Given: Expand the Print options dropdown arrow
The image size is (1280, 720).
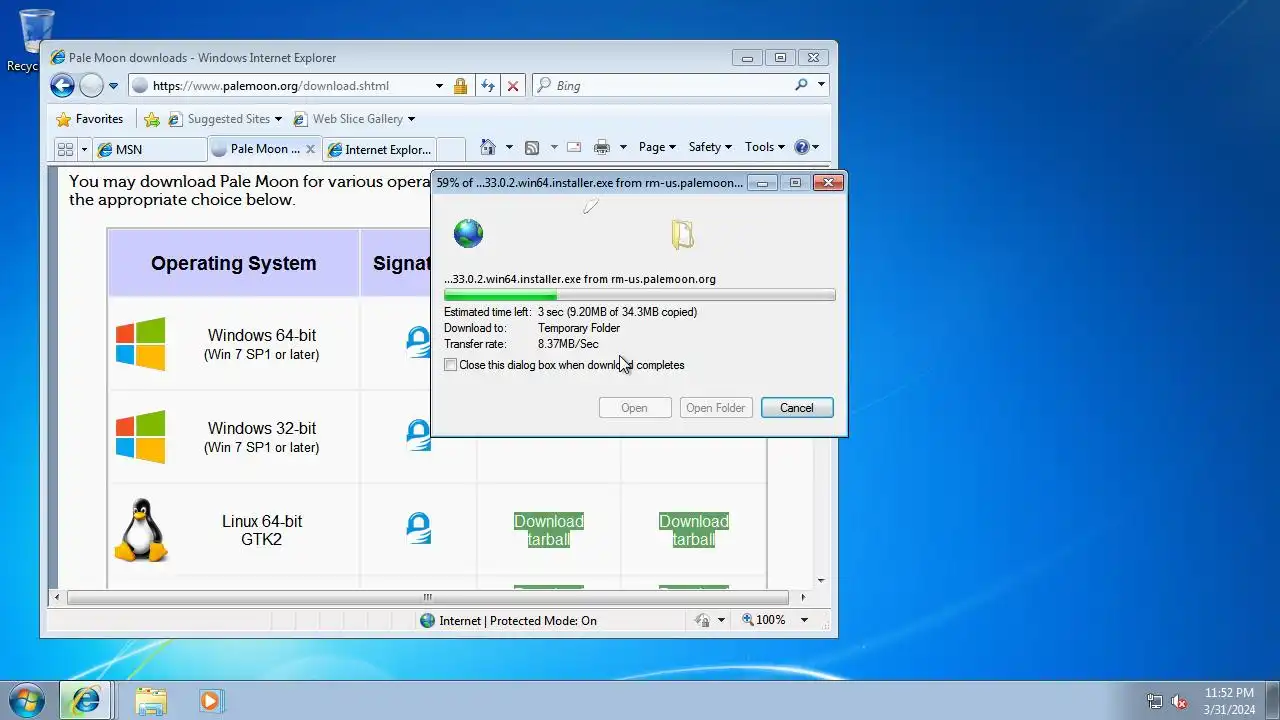Looking at the screenshot, I should coord(623,147).
